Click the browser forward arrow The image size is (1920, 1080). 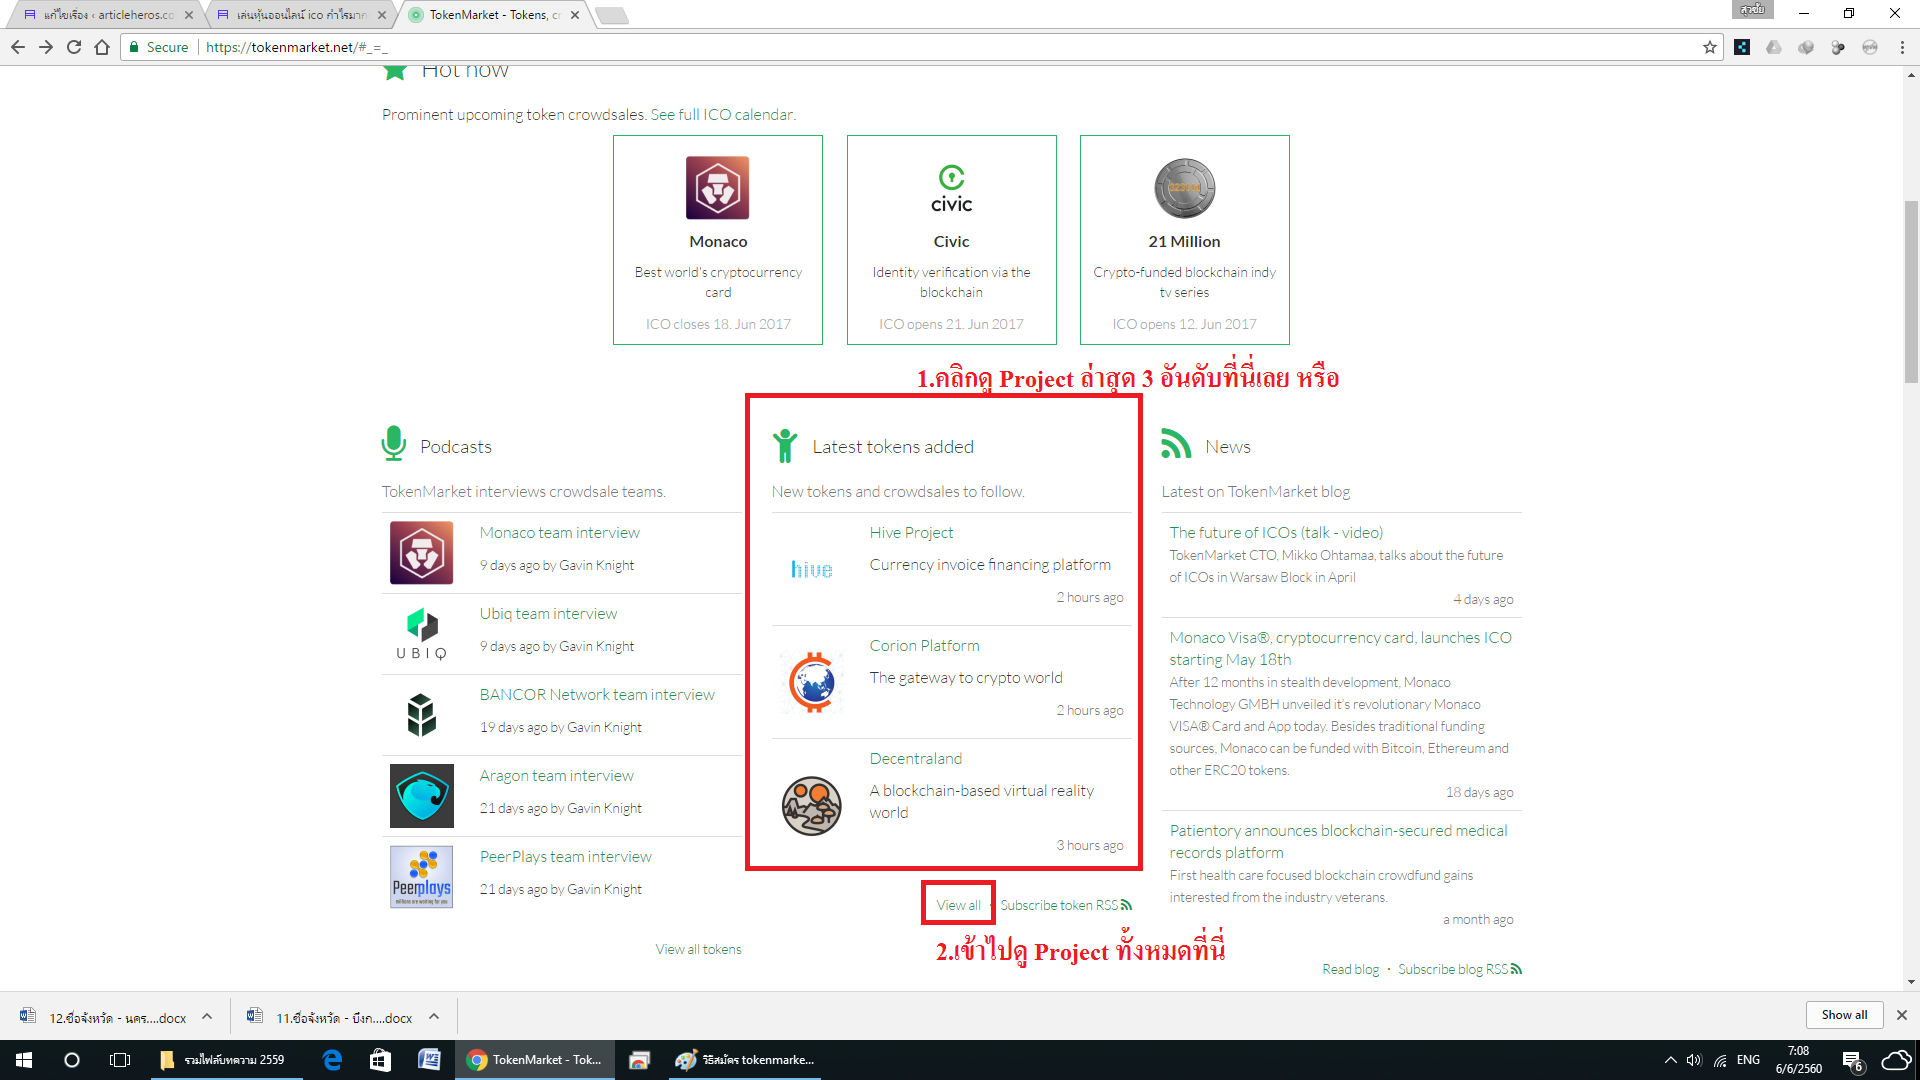coord(46,47)
